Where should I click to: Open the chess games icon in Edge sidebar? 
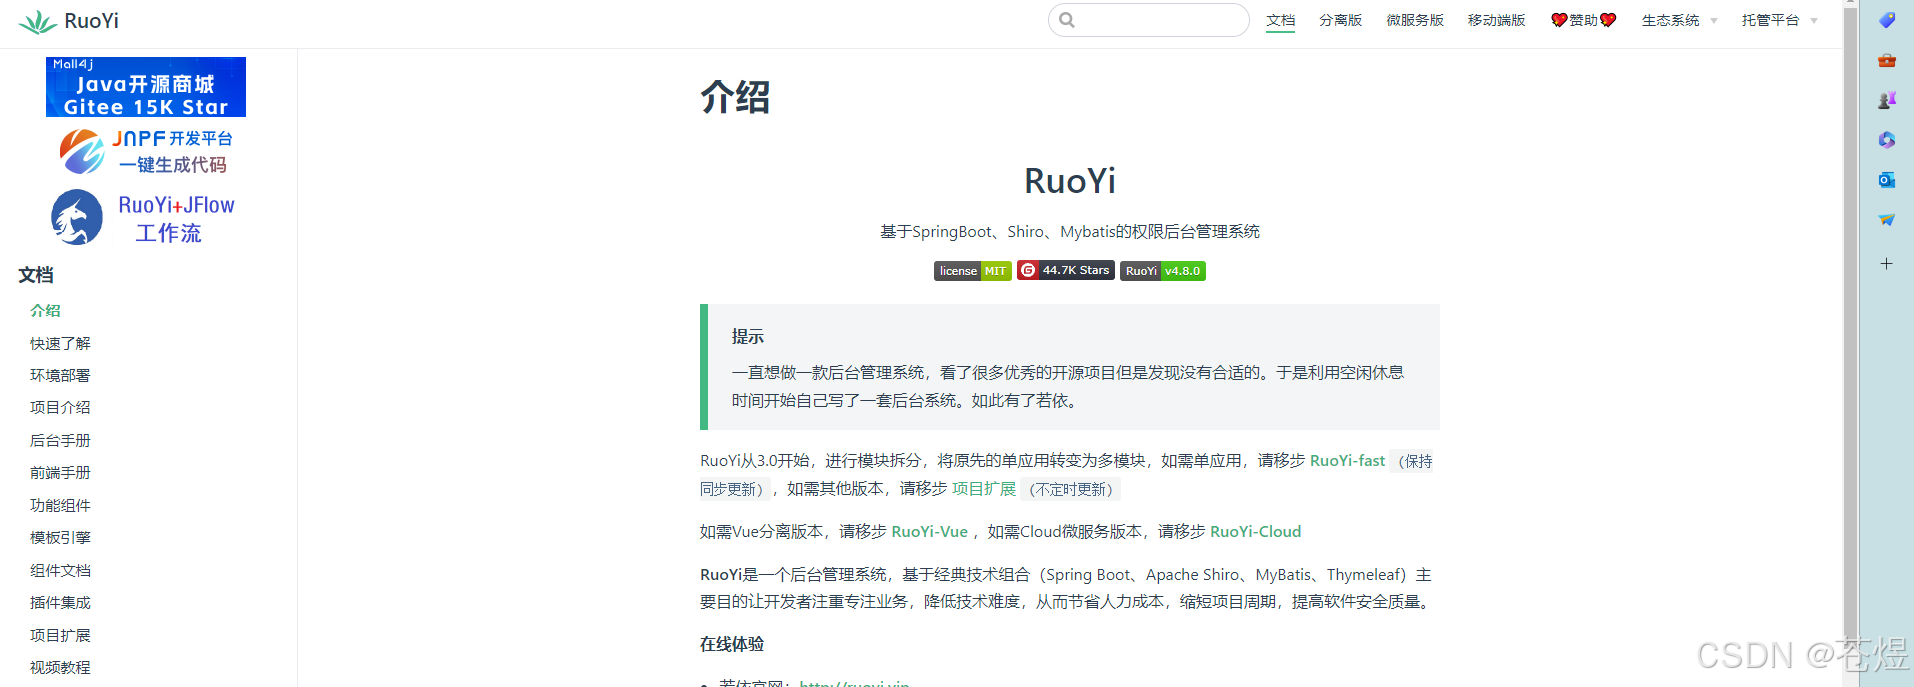(x=1887, y=100)
